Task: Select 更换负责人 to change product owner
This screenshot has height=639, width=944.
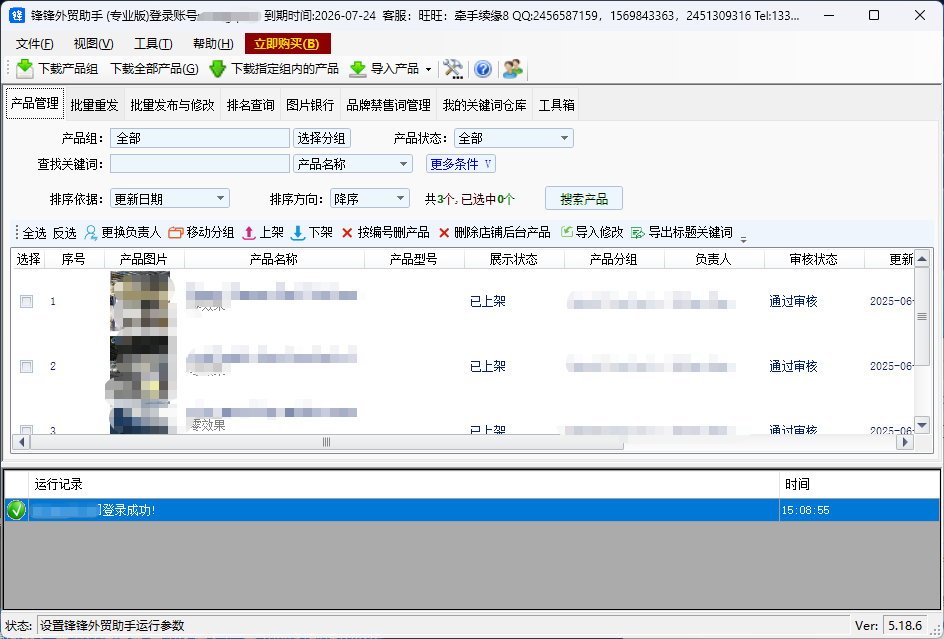Action: [125, 232]
